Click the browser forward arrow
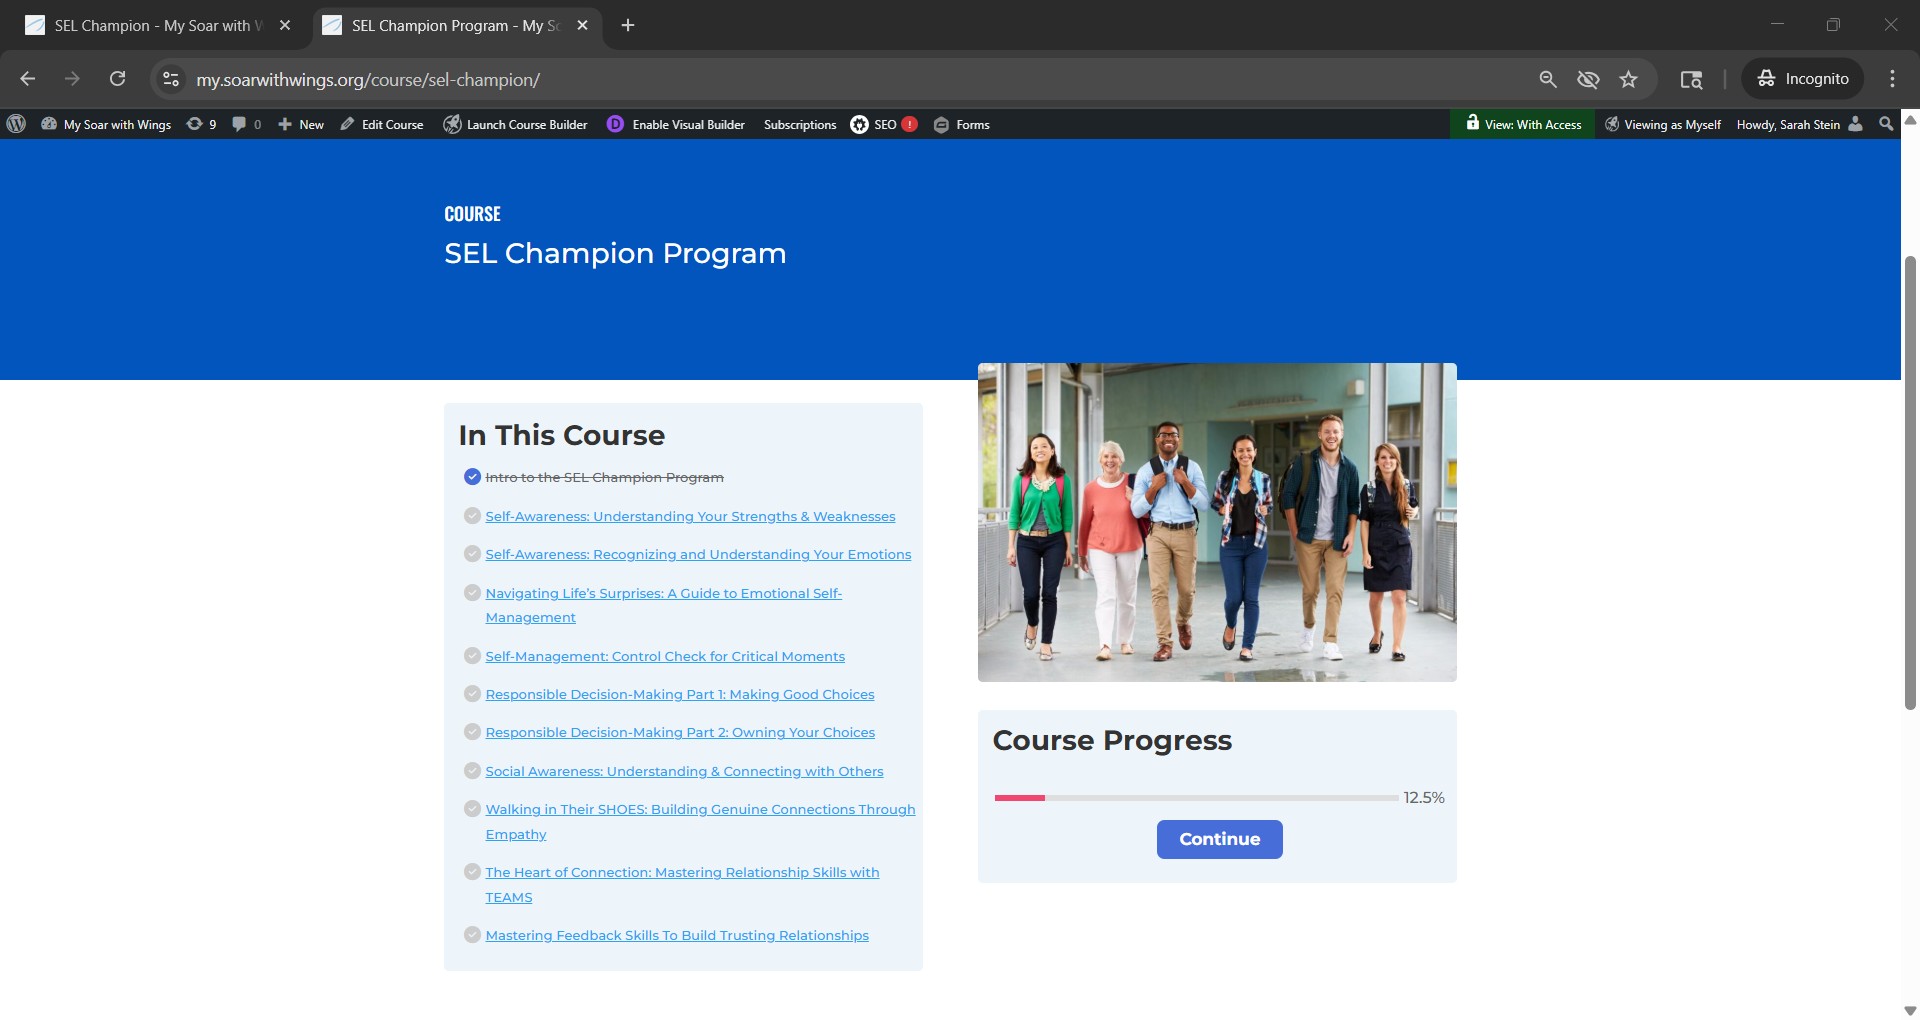Image resolution: width=1920 pixels, height=1020 pixels. pyautogui.click(x=72, y=79)
